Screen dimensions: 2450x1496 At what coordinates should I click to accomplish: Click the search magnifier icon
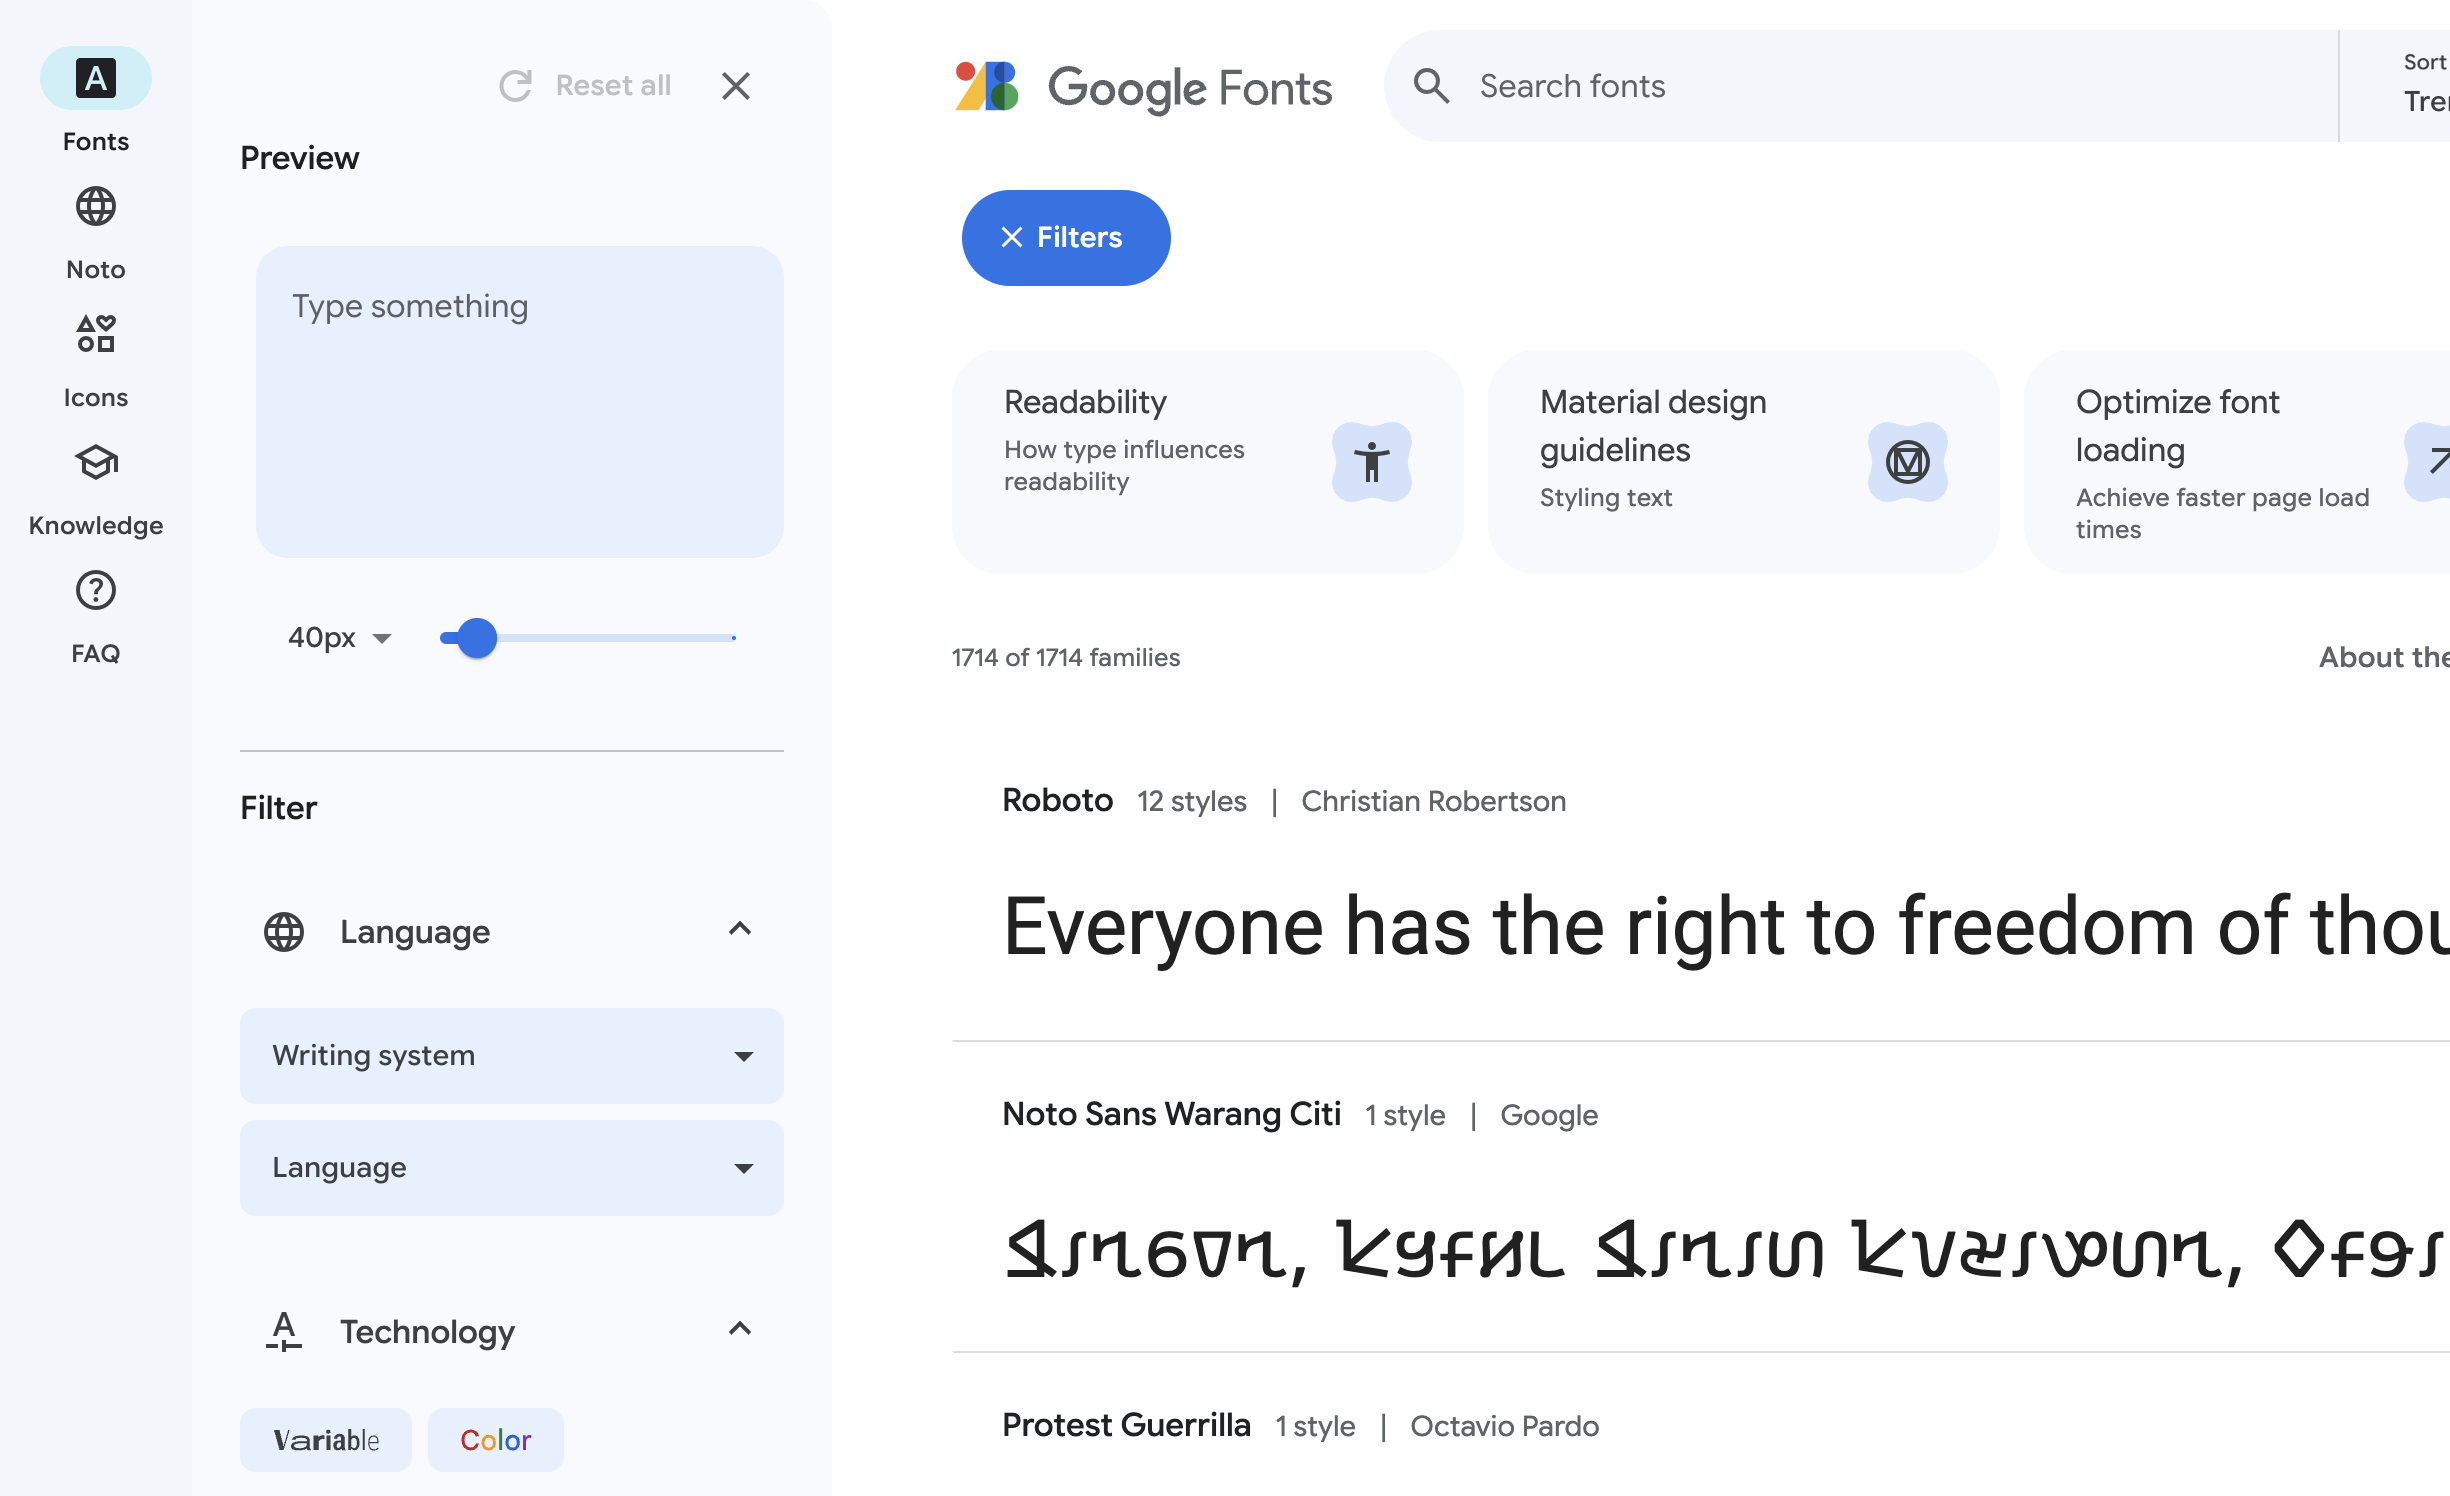[x=1431, y=86]
